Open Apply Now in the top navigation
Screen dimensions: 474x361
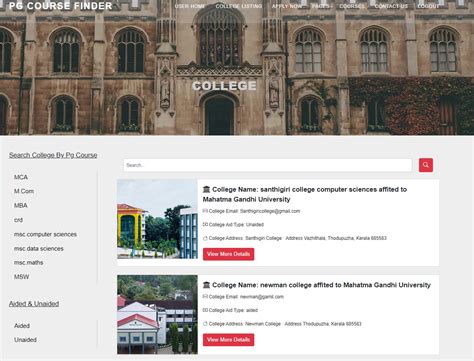(x=287, y=6)
